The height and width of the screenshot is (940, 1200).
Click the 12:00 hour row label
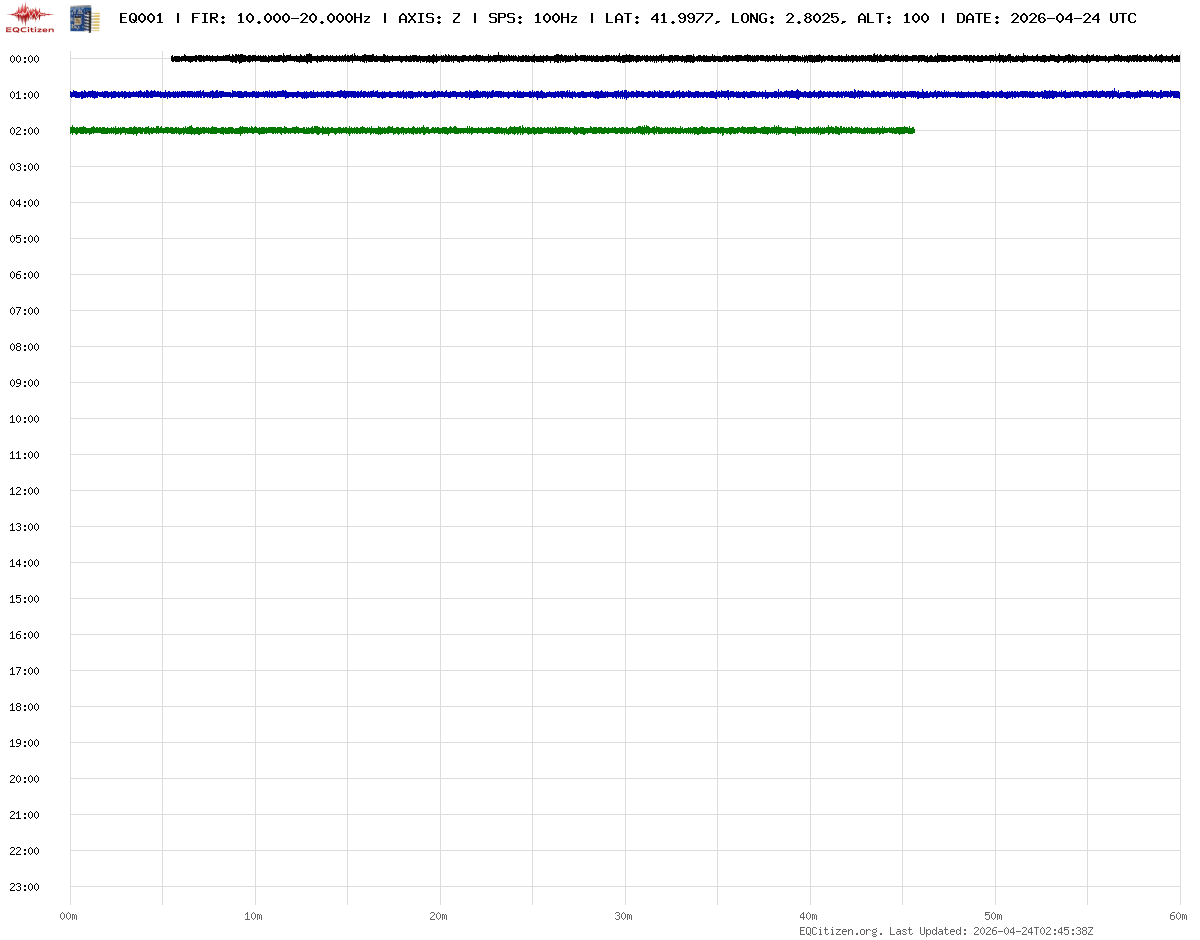[24, 491]
